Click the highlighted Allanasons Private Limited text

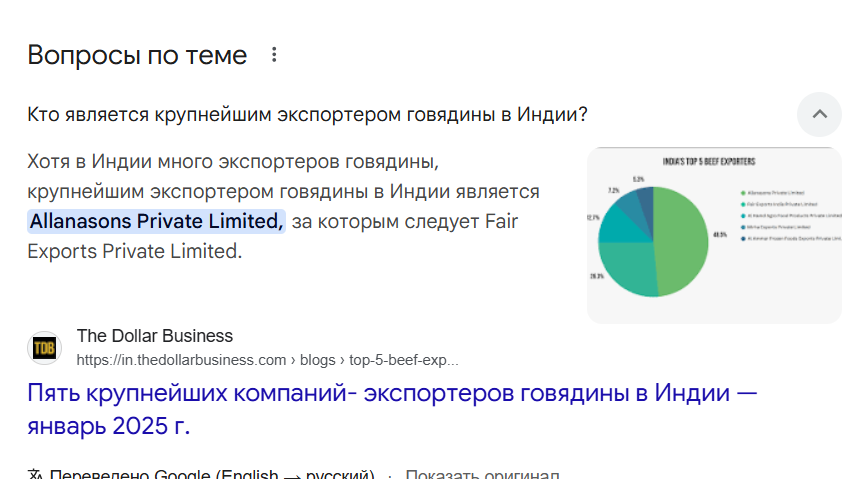click(x=156, y=221)
